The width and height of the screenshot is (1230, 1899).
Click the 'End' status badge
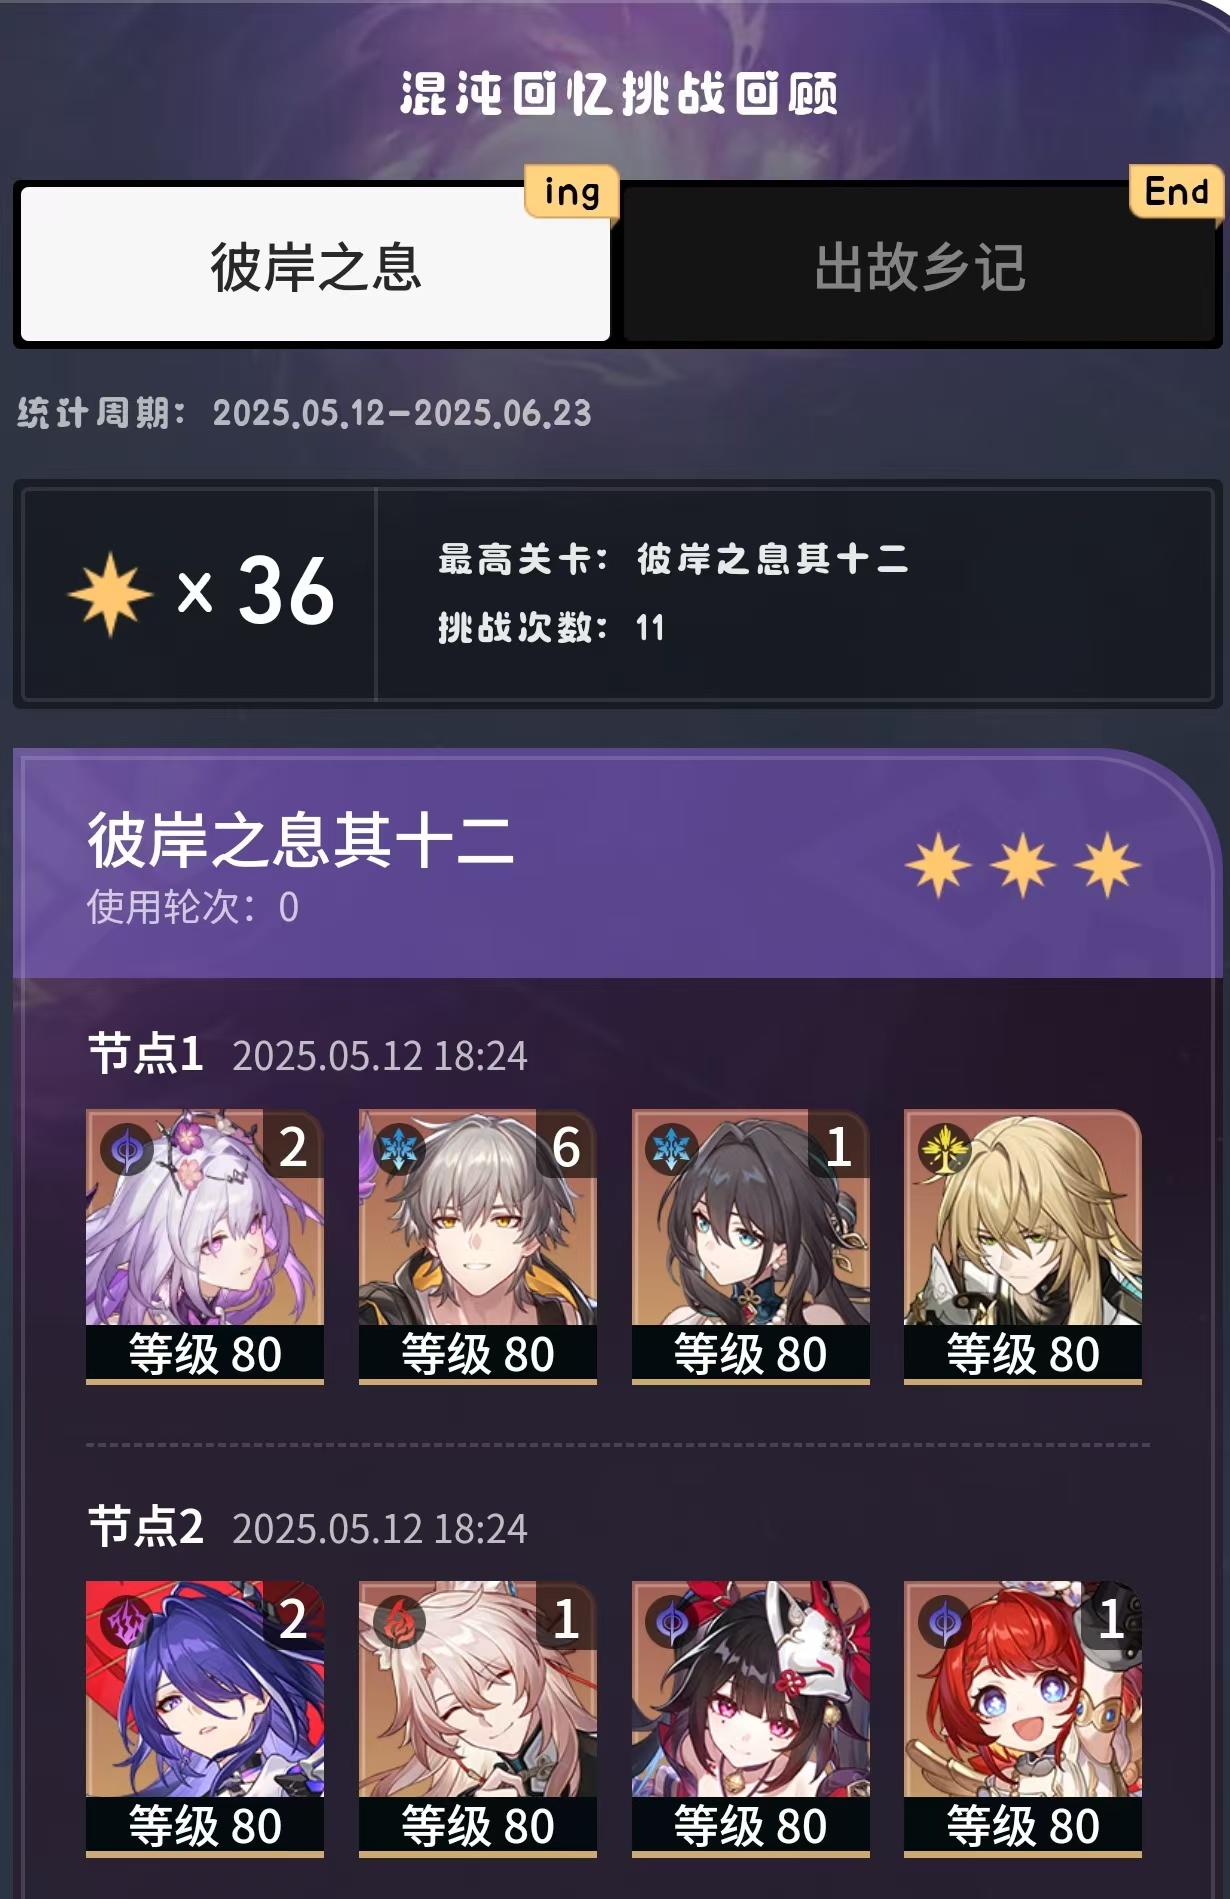1176,190
